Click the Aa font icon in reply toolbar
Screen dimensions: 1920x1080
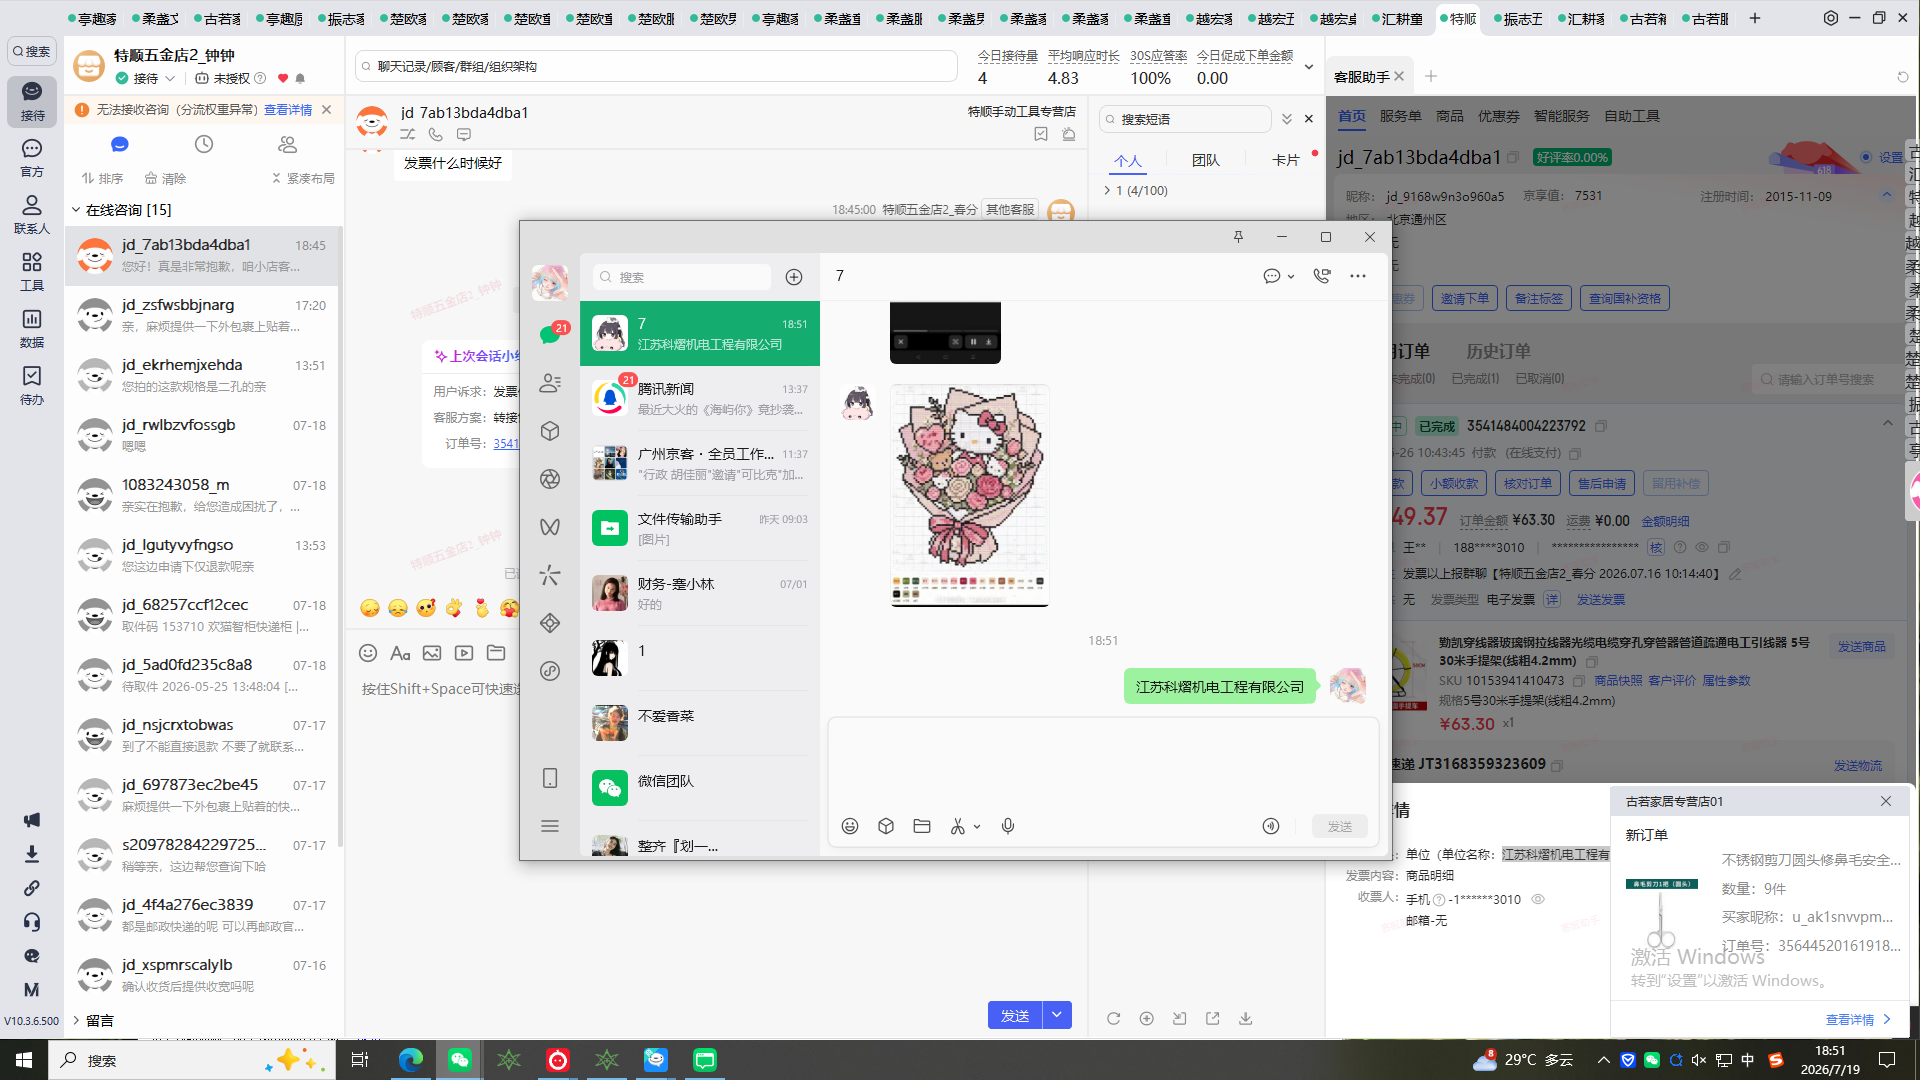click(x=400, y=653)
